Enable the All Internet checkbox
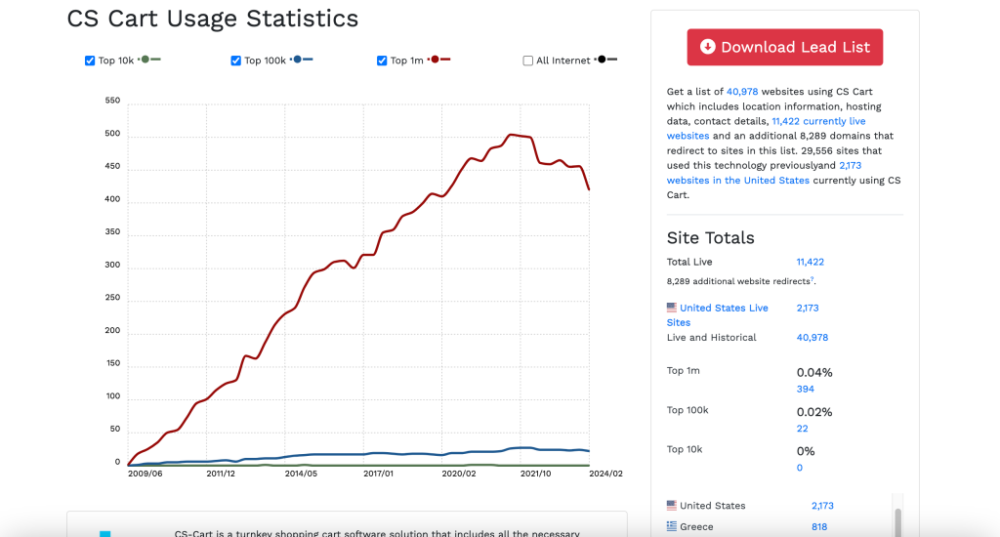 click(528, 61)
